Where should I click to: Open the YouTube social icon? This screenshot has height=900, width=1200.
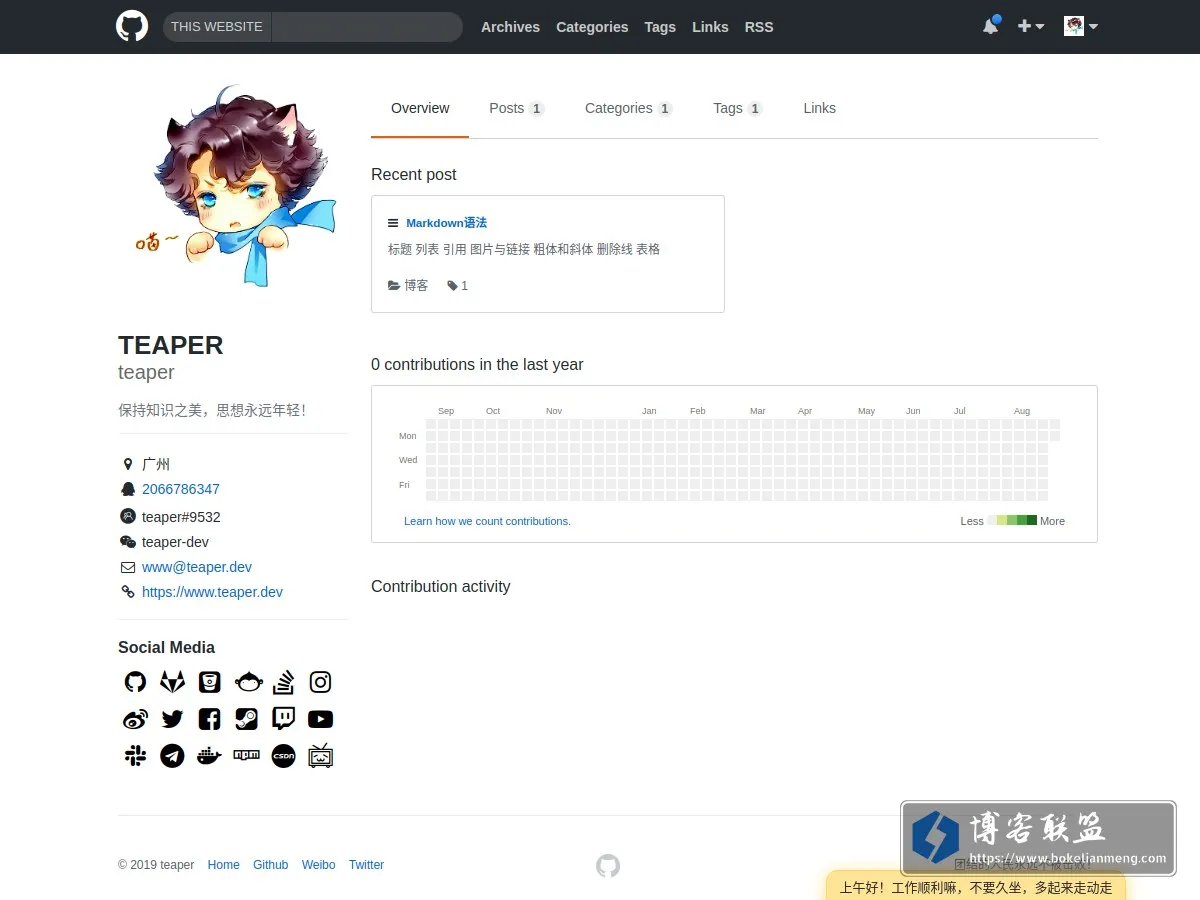320,719
